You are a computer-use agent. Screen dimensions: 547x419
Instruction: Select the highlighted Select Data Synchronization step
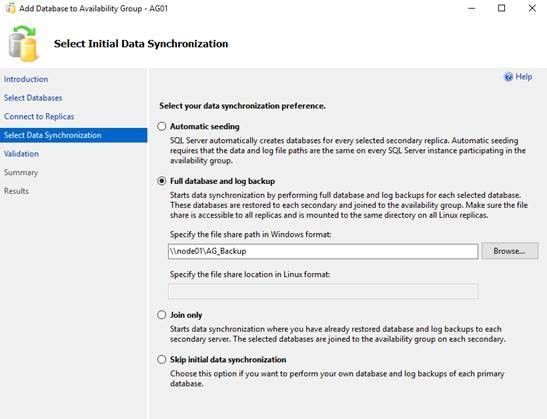point(74,135)
